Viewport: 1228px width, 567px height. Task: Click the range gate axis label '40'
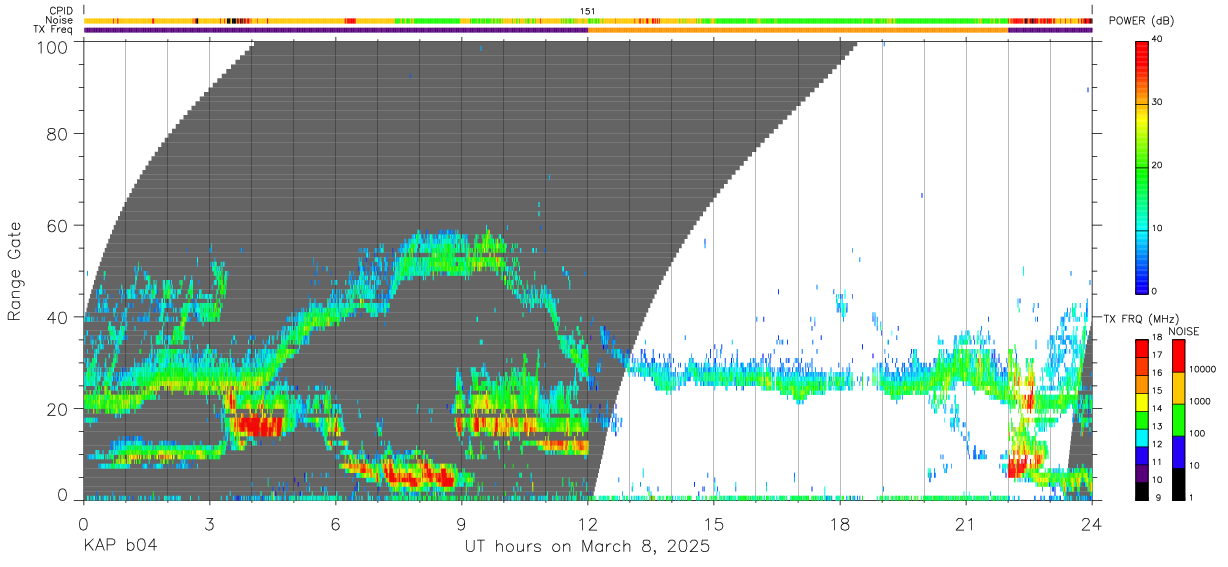pos(57,317)
